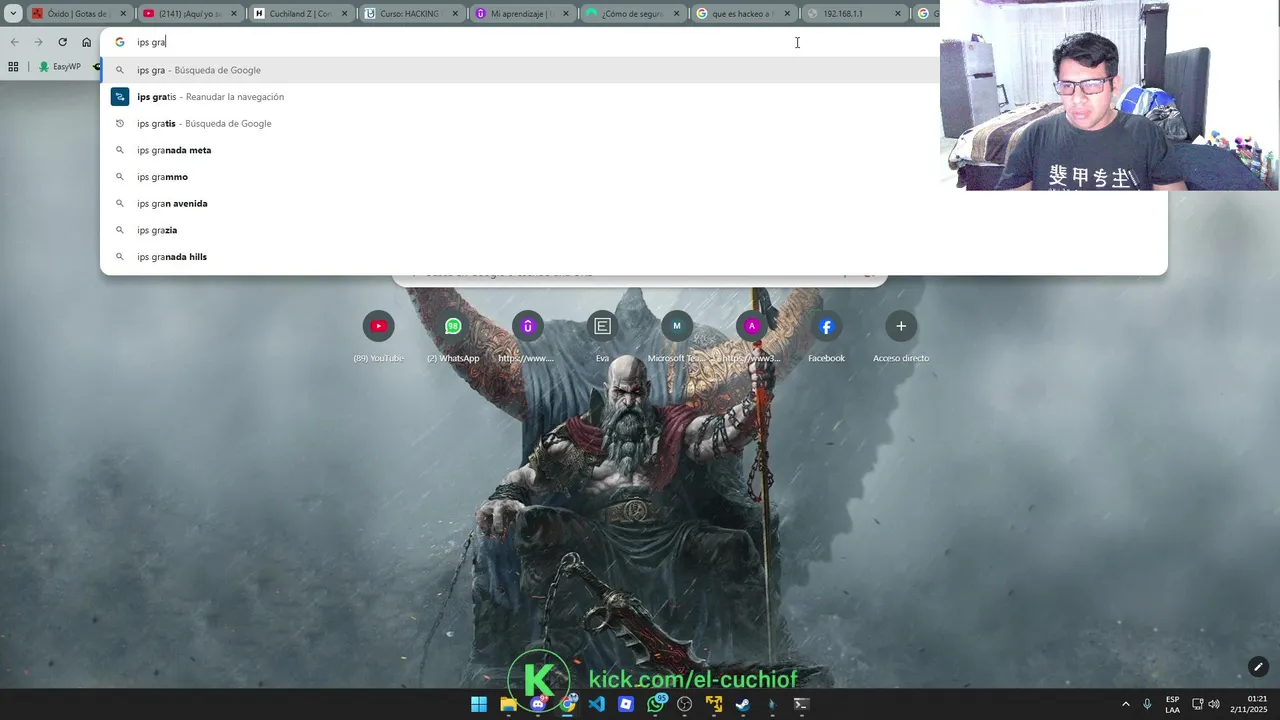Screen dimensions: 1280x720
Task: Click the customize Chrome pencil icon
Action: click(1258, 667)
